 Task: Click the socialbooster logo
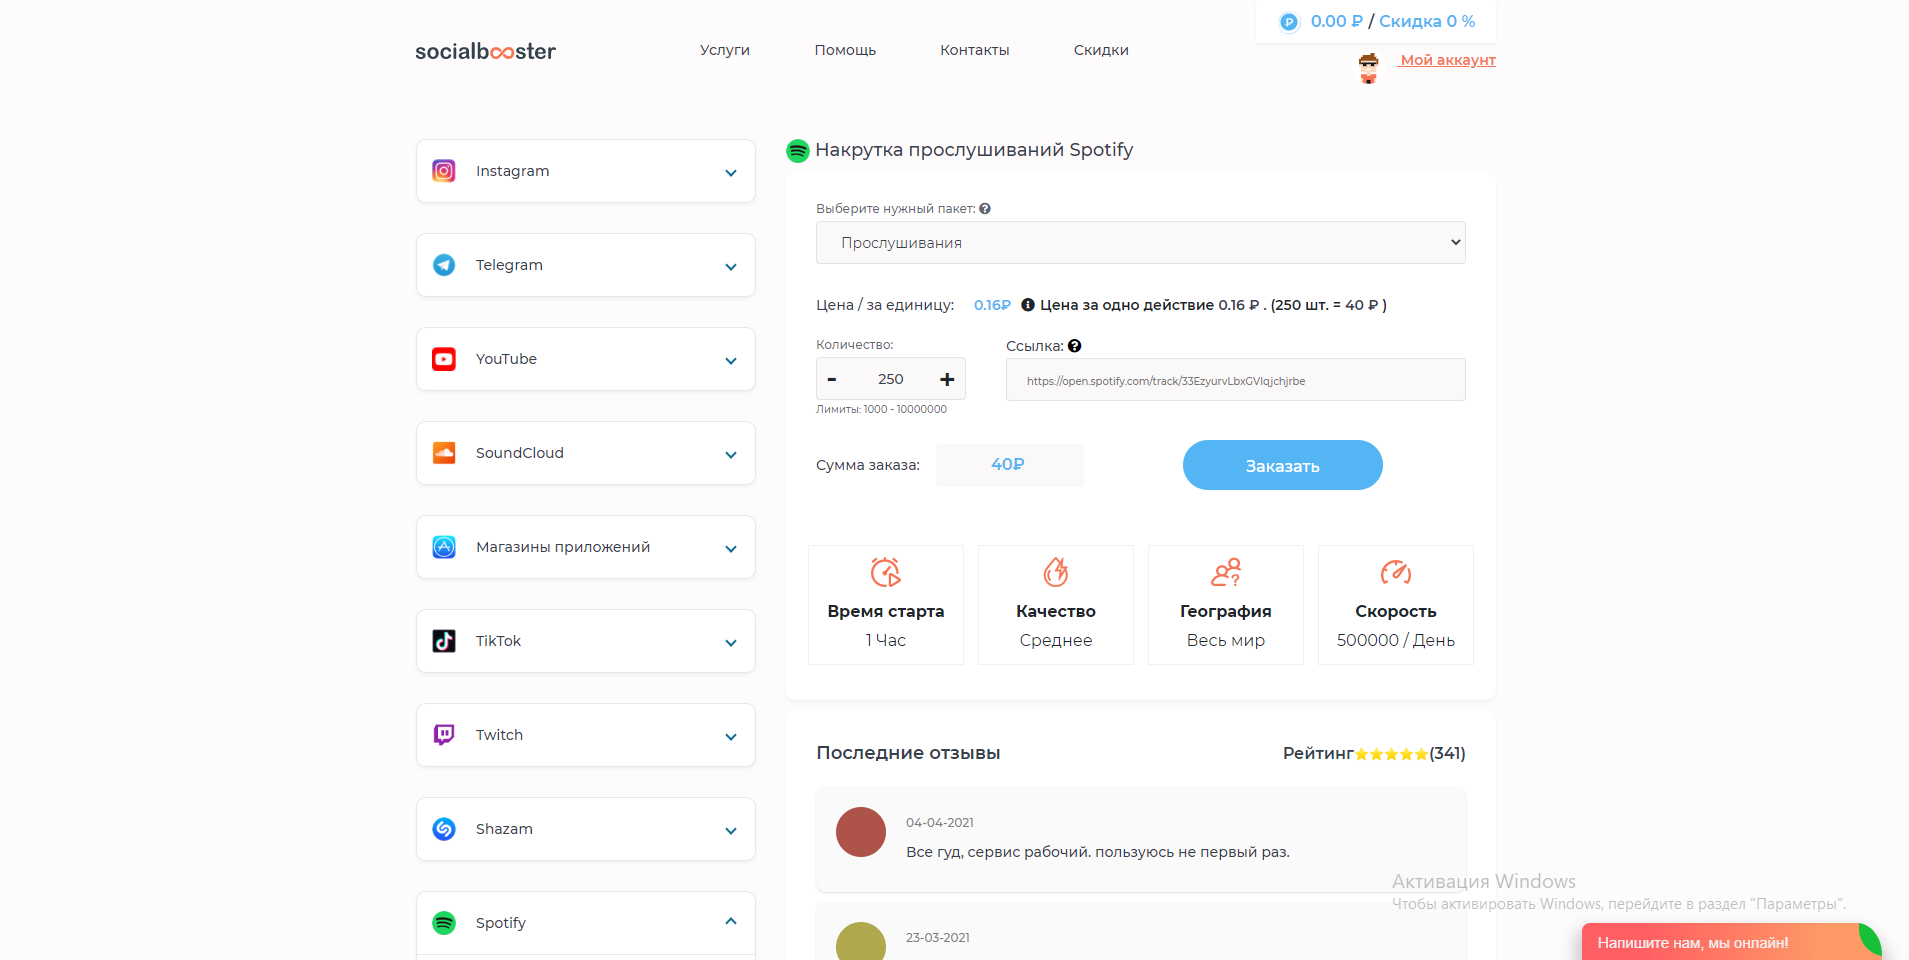(x=485, y=51)
